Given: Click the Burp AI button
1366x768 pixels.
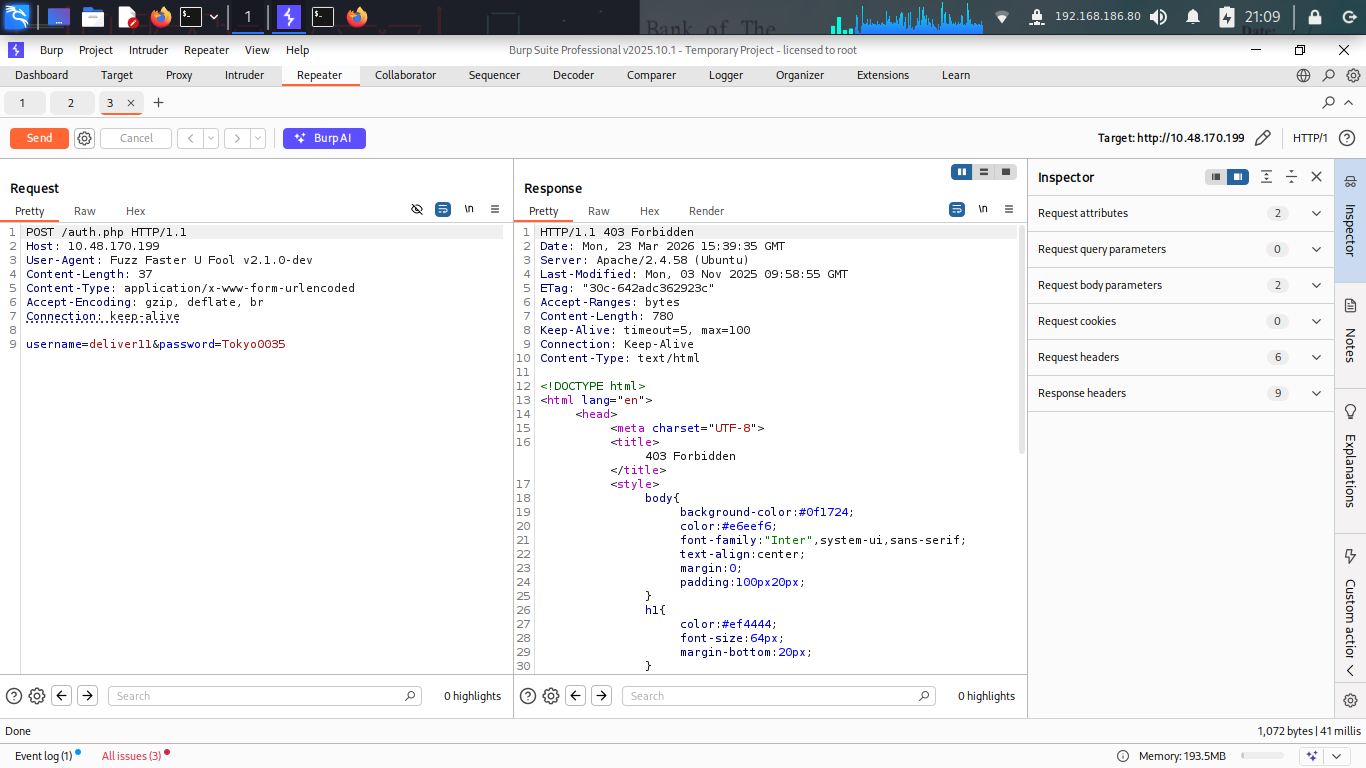Looking at the screenshot, I should click(x=324, y=139).
